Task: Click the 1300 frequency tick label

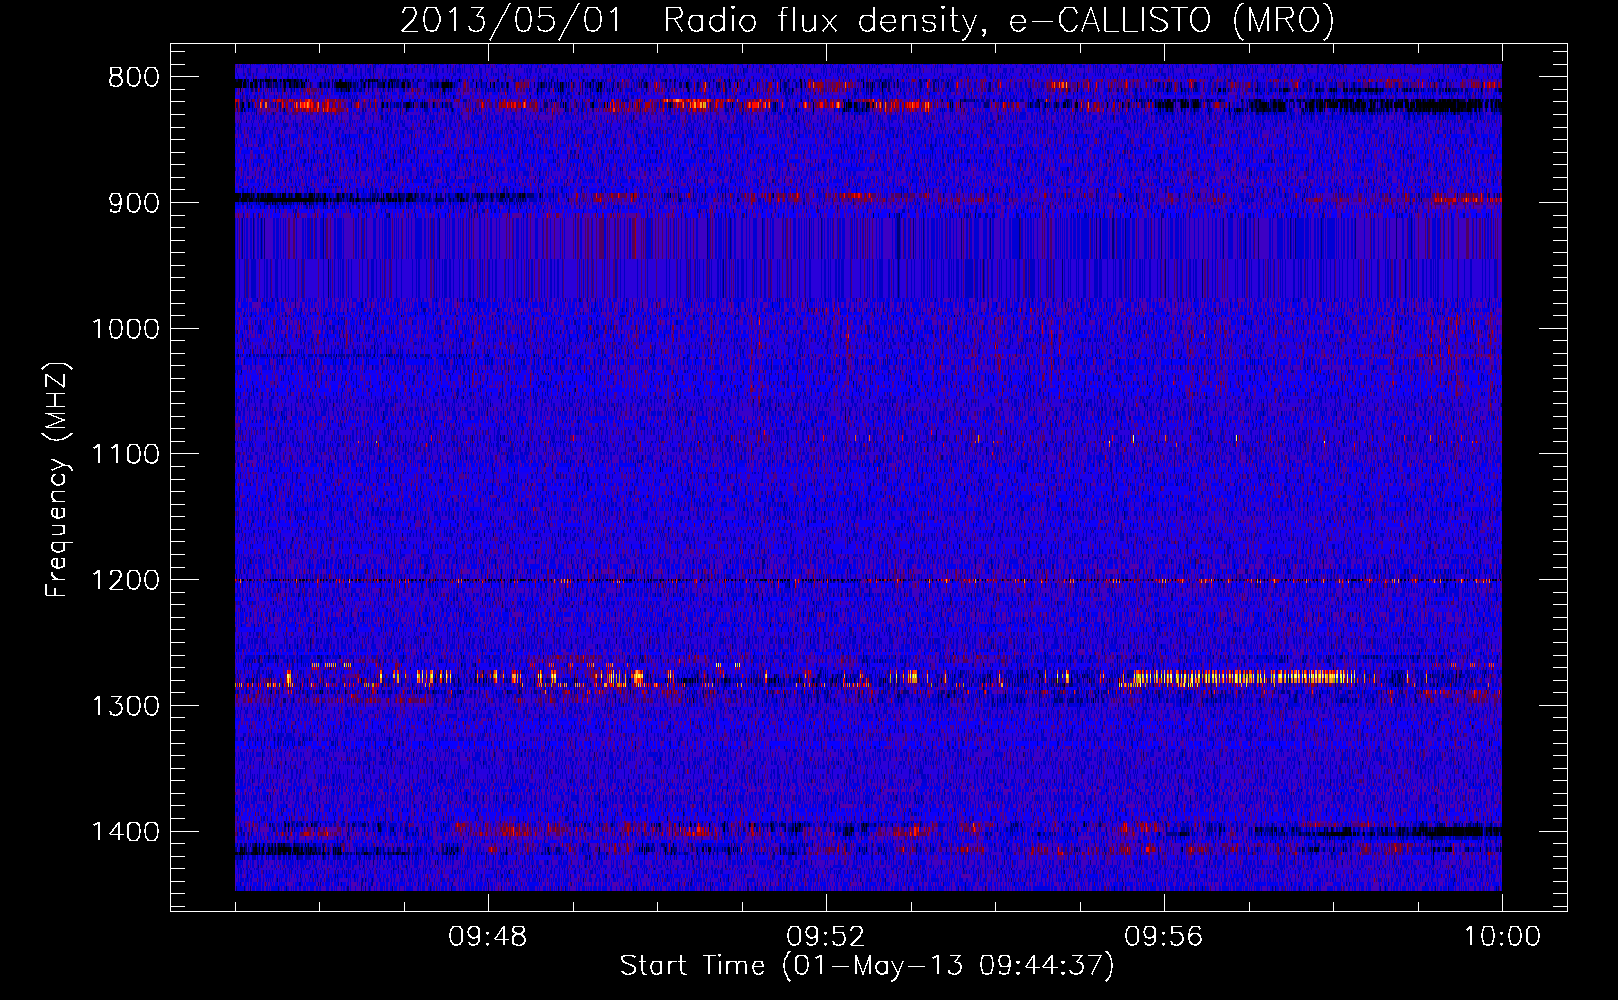Action: 126,706
